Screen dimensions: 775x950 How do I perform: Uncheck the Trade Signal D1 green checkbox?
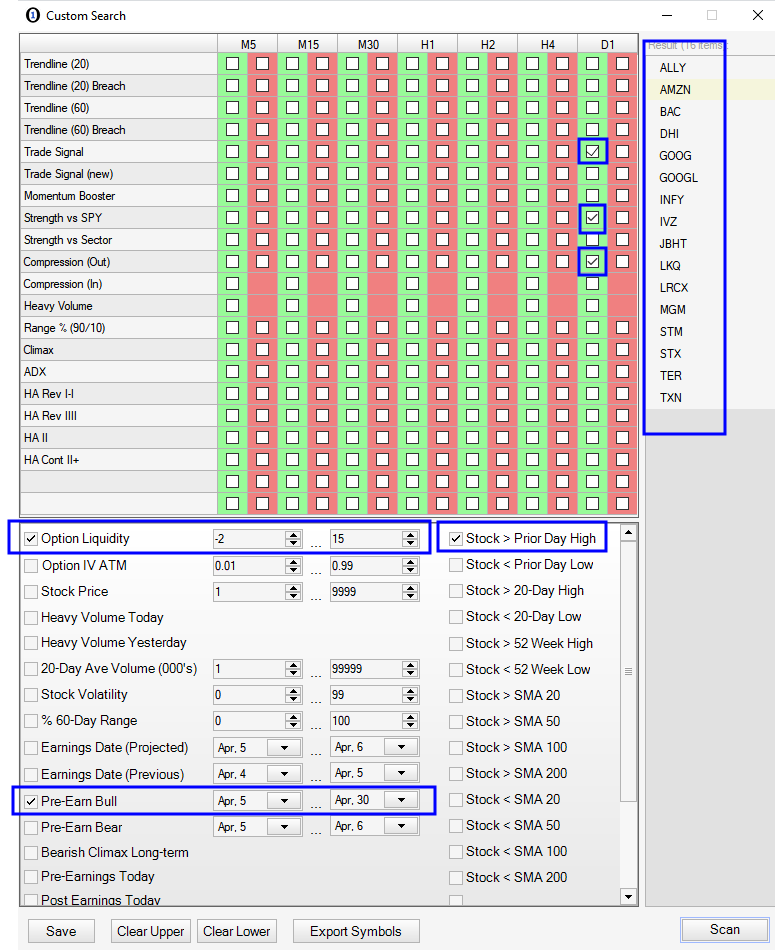593,152
